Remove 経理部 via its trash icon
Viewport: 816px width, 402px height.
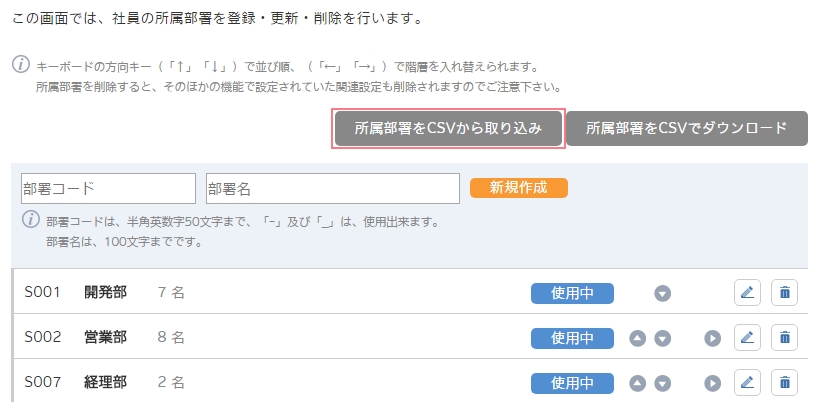point(784,383)
